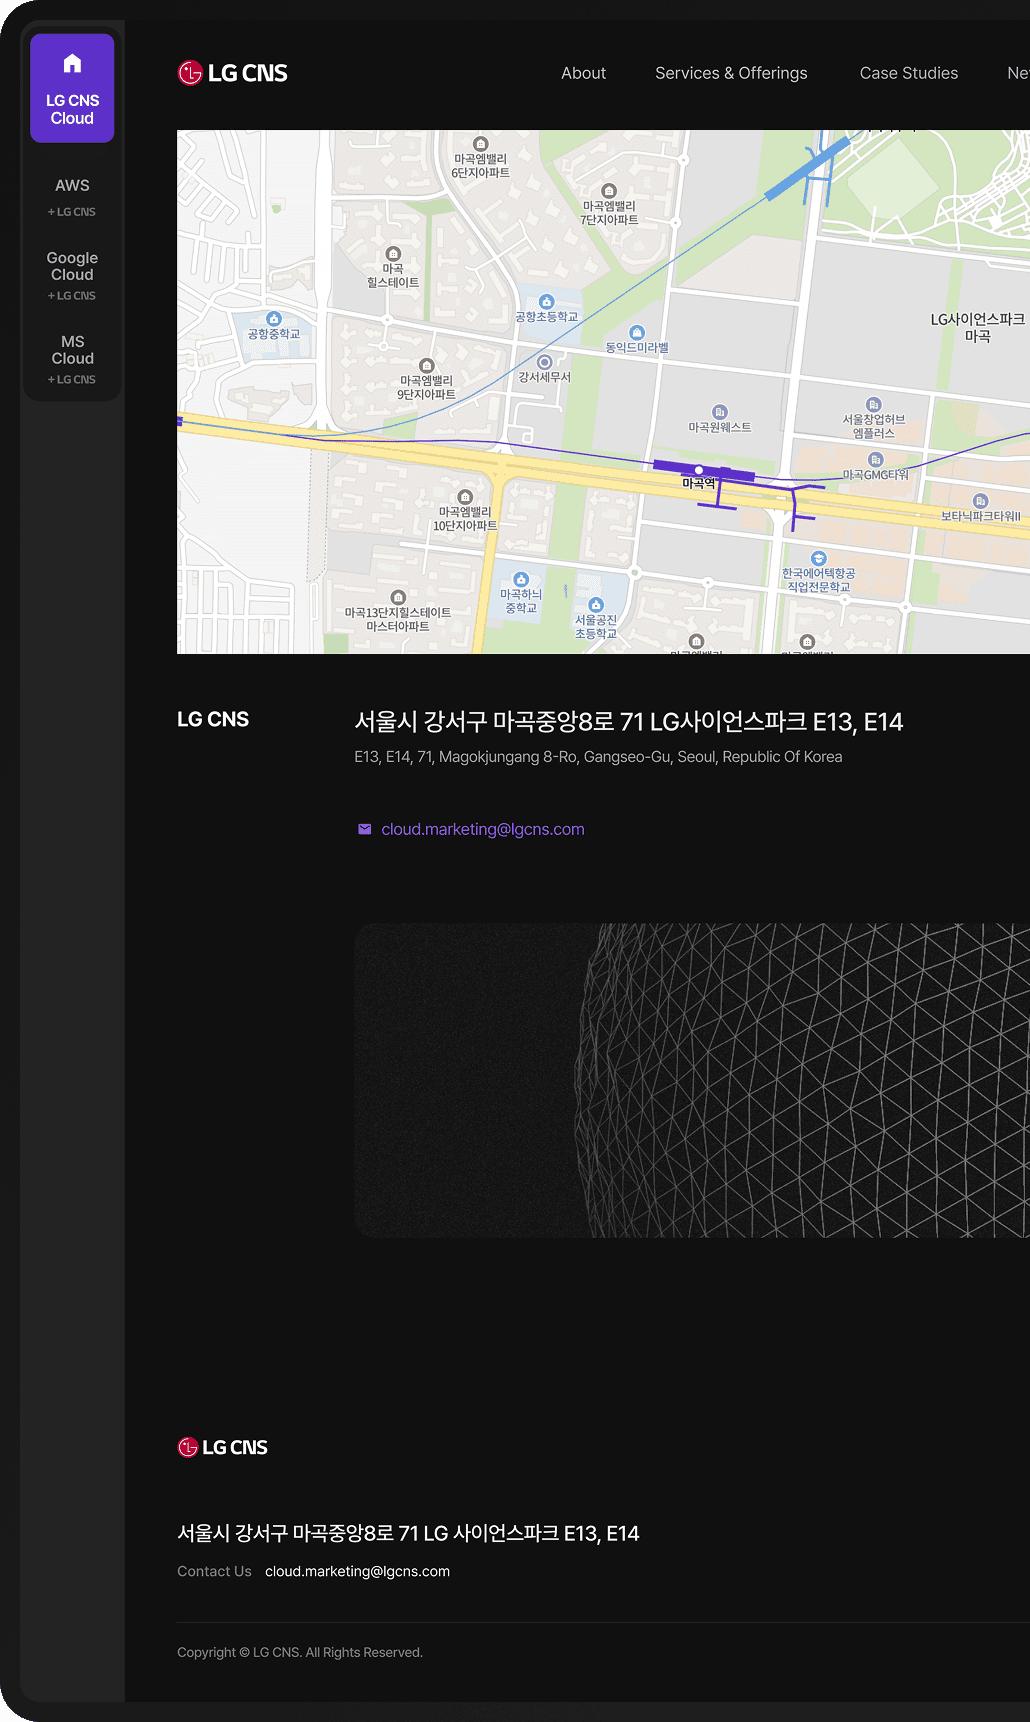Open Case Studies menu item
Viewport: 1030px width, 1722px height.
tap(908, 73)
